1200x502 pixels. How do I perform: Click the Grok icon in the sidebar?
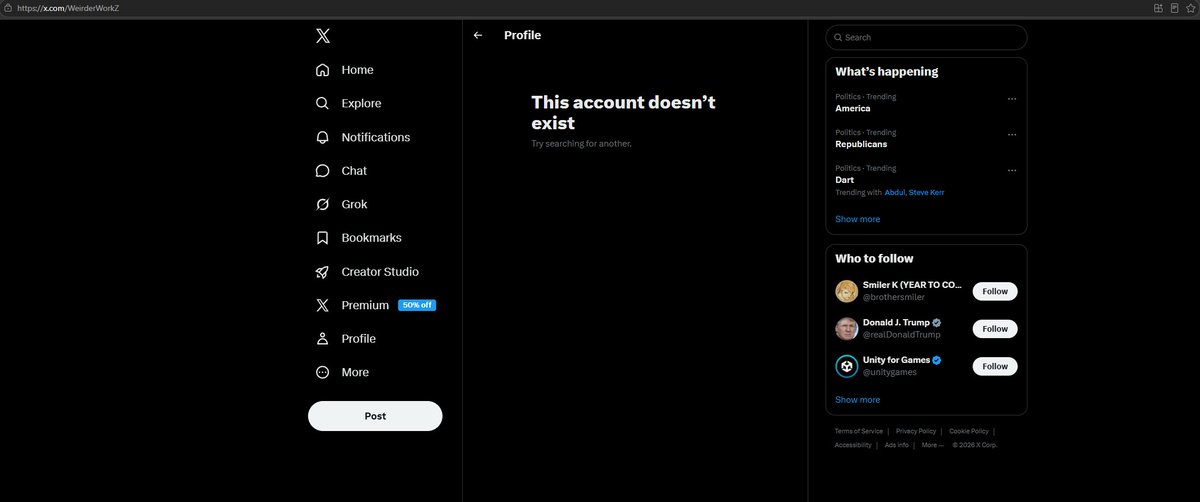coord(322,204)
